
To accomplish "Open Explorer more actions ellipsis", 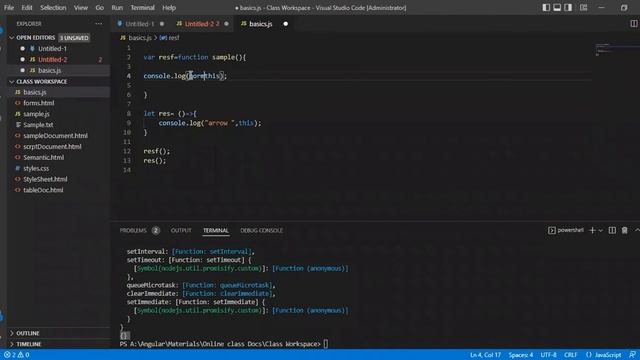I will coord(99,24).
